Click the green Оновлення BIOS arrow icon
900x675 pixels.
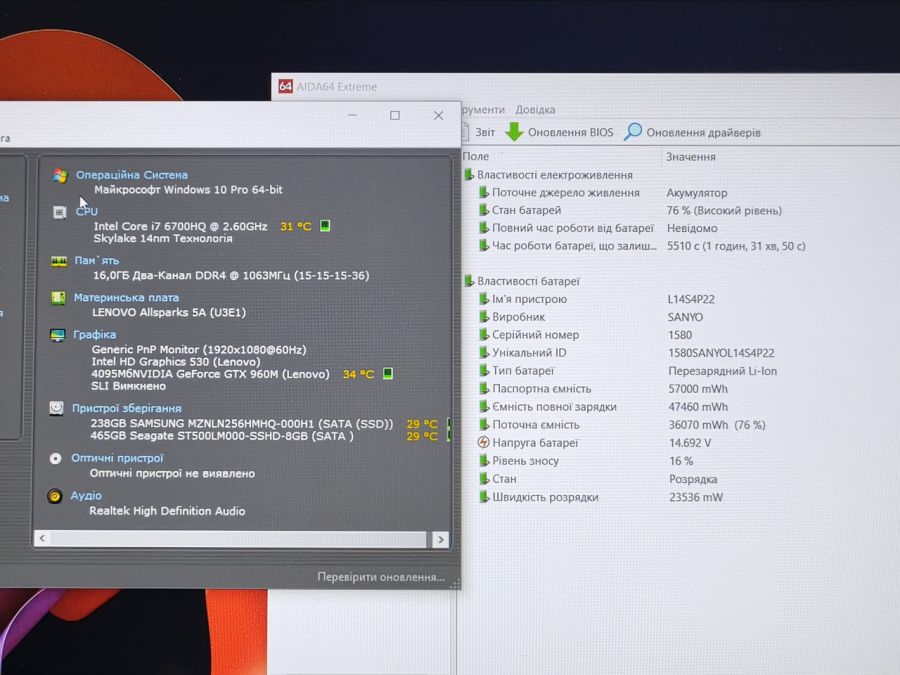514,132
